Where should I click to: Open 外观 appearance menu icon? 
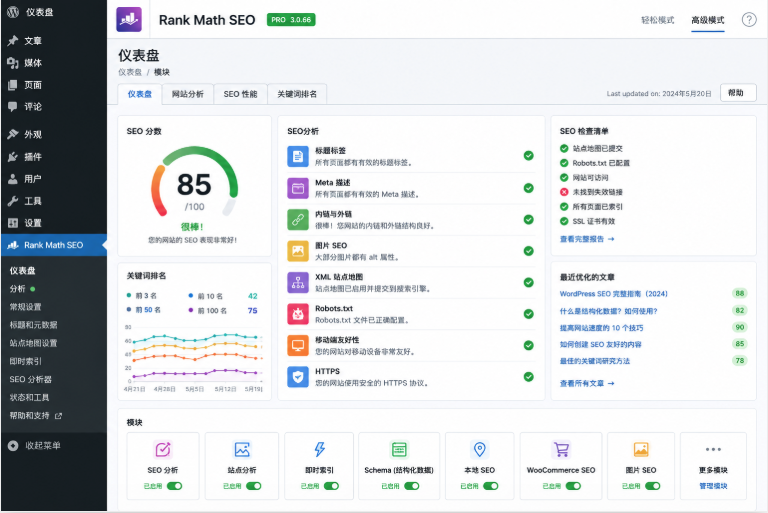(13, 134)
